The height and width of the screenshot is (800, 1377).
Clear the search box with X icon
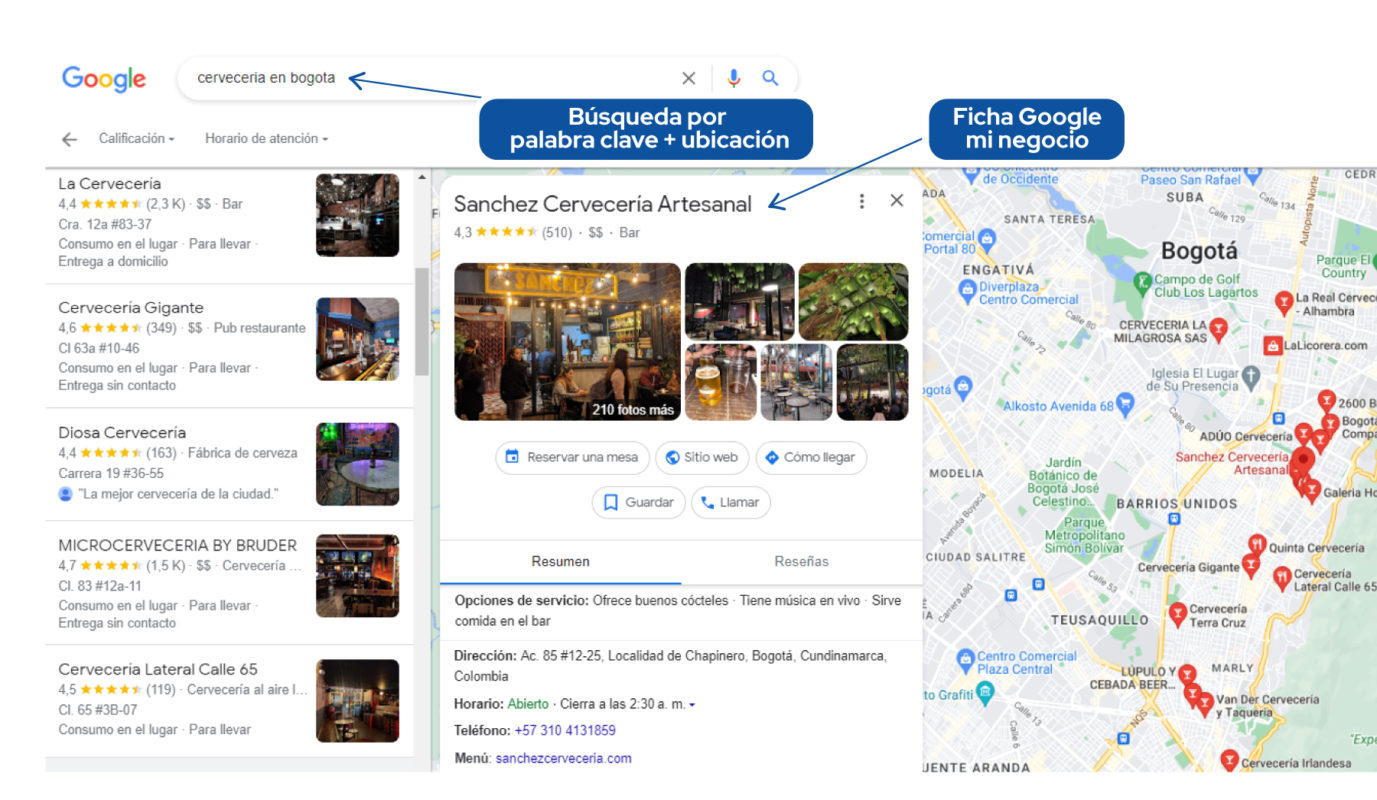click(x=688, y=78)
